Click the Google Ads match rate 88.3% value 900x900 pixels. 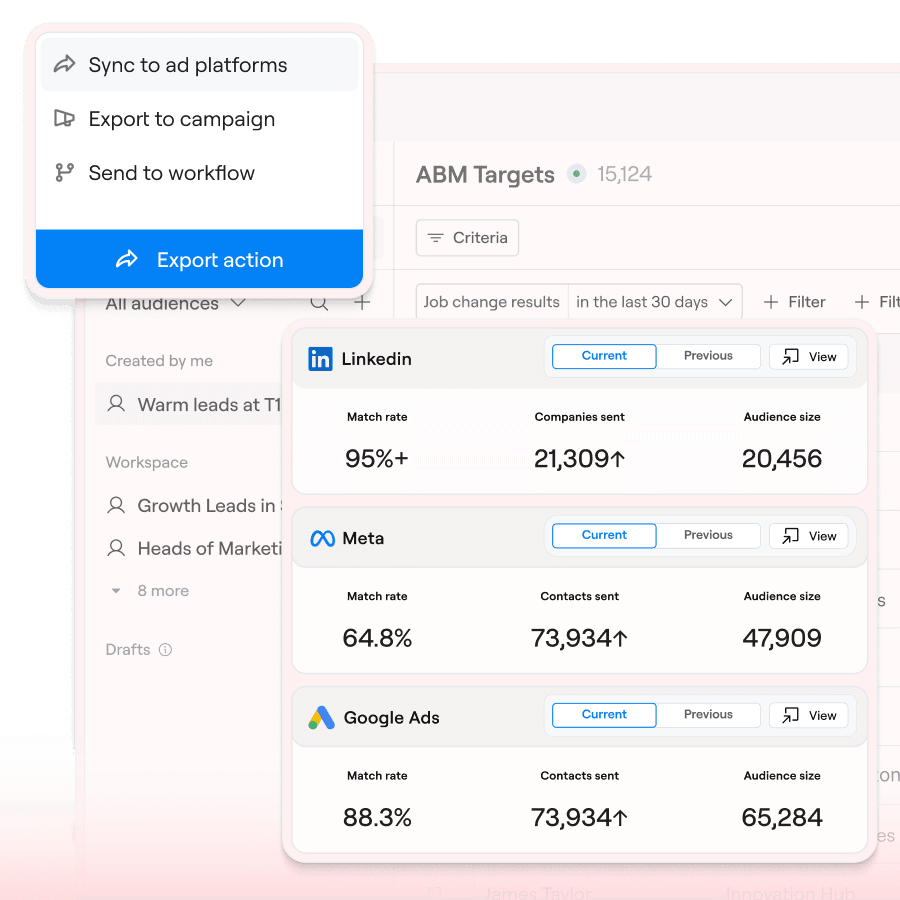pyautogui.click(x=377, y=817)
